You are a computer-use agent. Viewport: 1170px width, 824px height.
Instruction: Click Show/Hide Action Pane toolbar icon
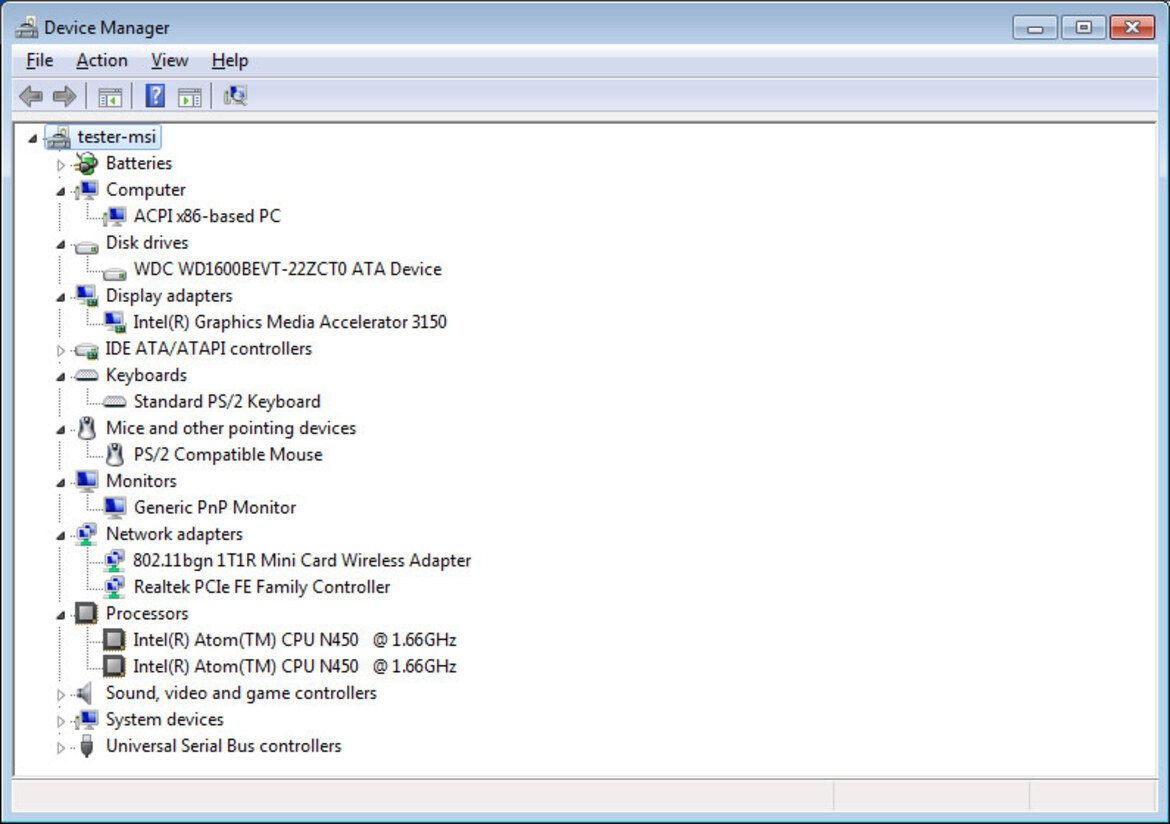pos(189,96)
